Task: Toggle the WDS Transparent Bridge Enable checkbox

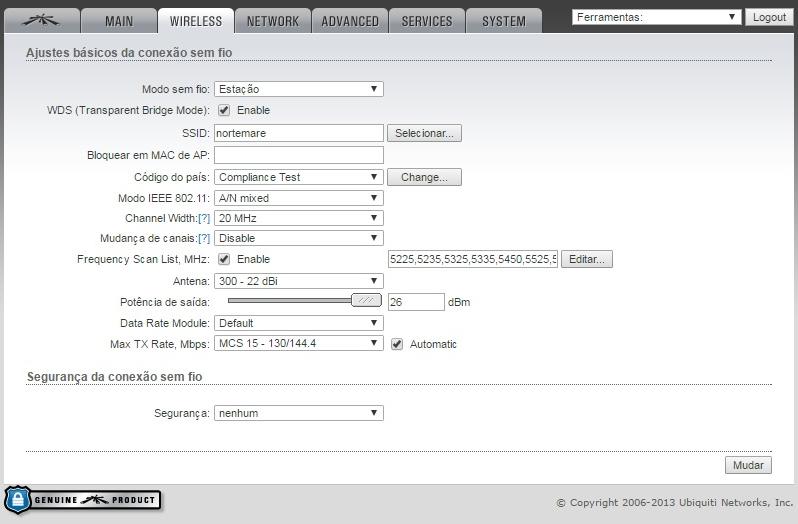Action: tap(224, 110)
